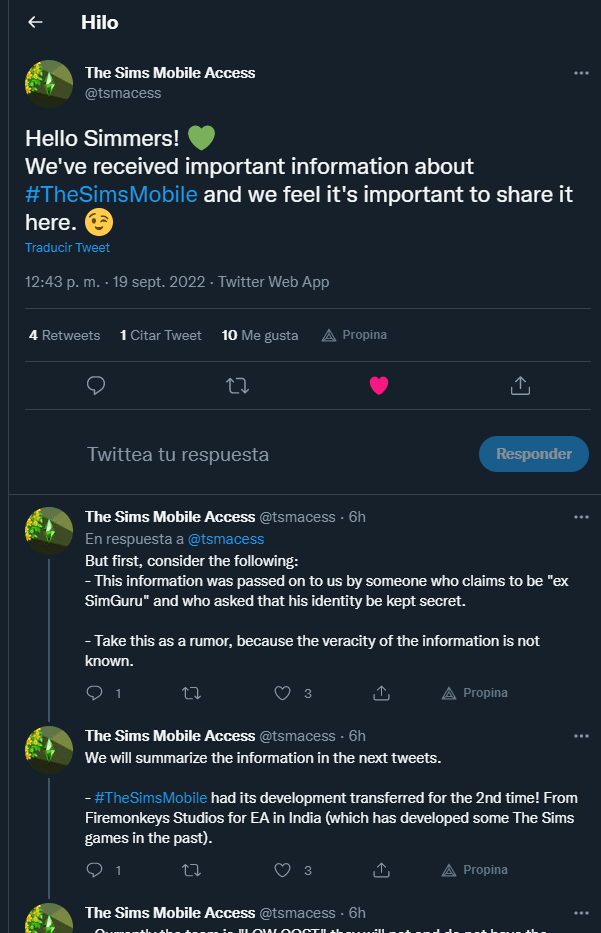Like the "We will summarize" reply
Viewport: 601px width, 933px height.
coord(283,870)
